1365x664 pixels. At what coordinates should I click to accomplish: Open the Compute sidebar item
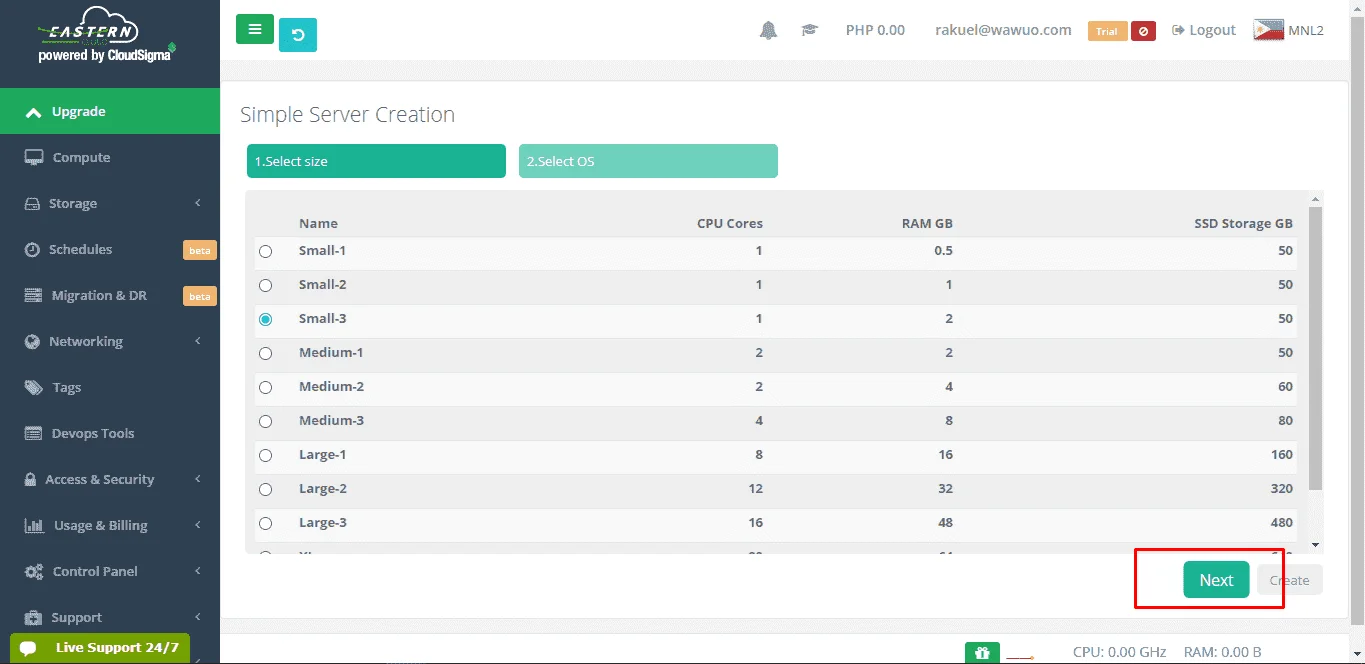click(110, 157)
